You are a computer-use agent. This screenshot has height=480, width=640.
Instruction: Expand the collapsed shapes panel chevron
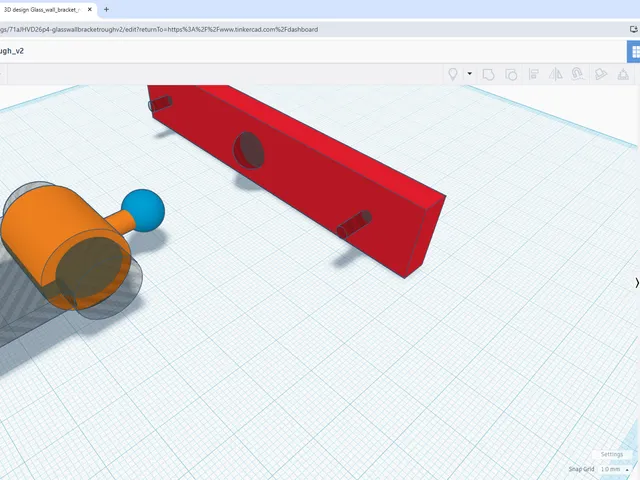tap(637, 282)
